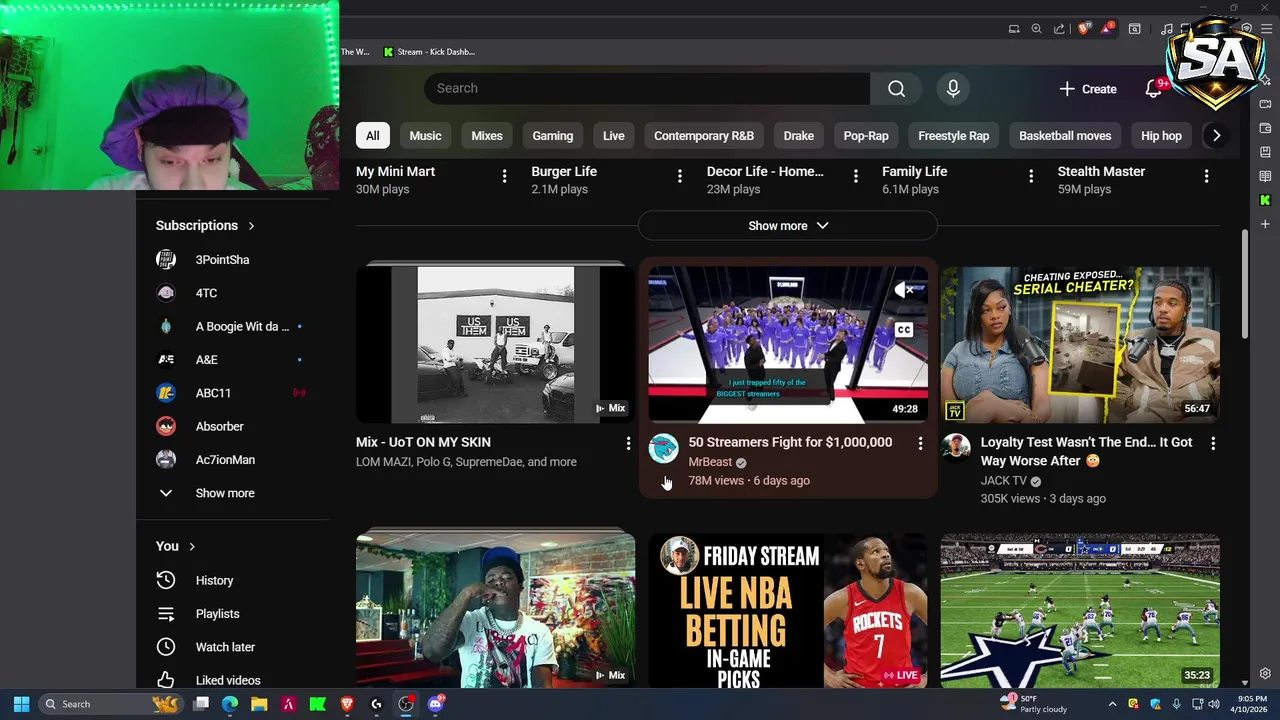Open Kick icon in browser side panel
1280x720 pixels.
pyautogui.click(x=1265, y=200)
